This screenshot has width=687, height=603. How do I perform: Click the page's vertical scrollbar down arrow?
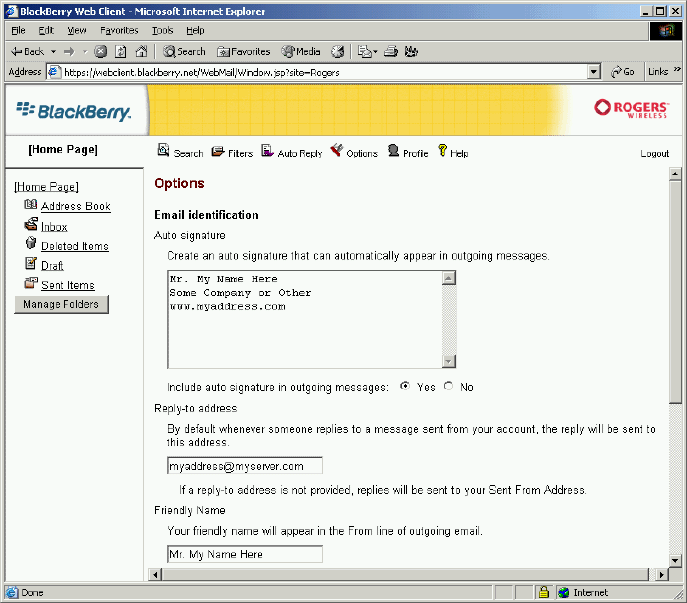675,559
